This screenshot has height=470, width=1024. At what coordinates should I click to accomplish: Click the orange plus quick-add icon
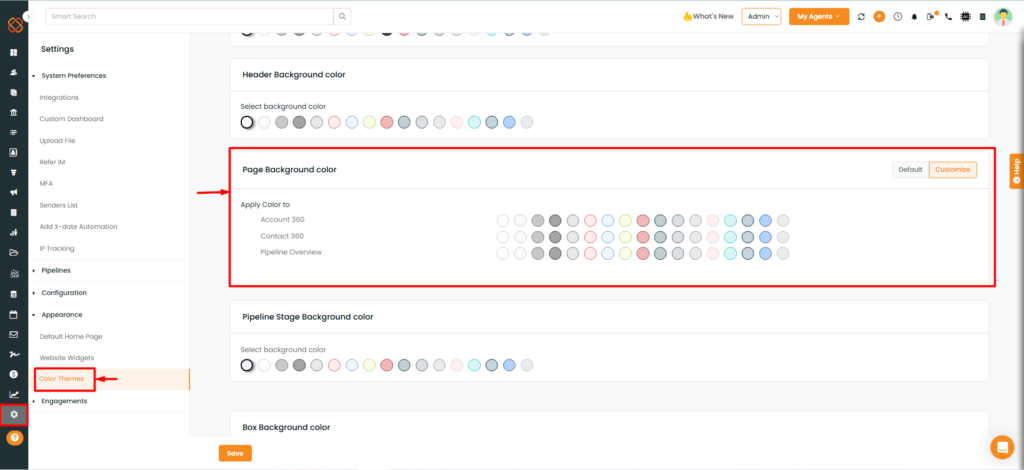pyautogui.click(x=879, y=16)
